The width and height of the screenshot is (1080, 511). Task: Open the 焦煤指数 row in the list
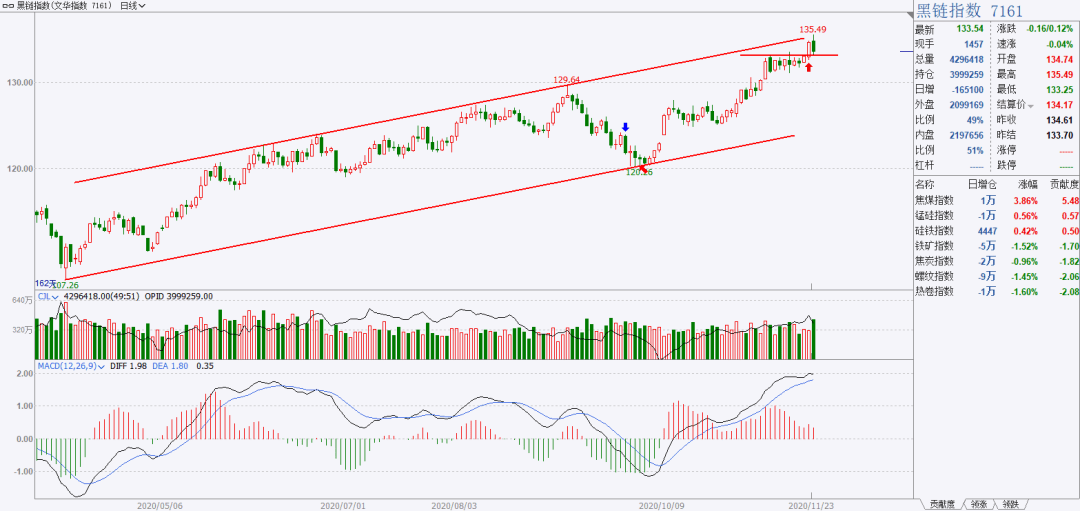tap(995, 200)
